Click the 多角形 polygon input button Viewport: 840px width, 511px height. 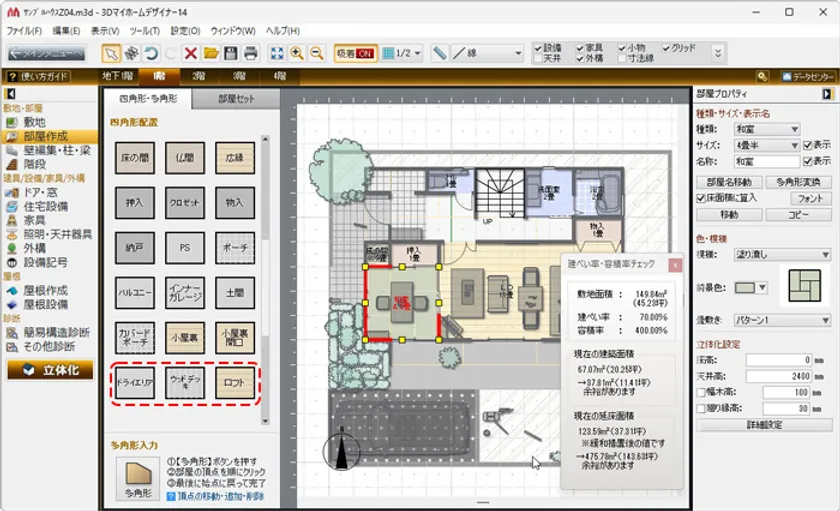134,483
